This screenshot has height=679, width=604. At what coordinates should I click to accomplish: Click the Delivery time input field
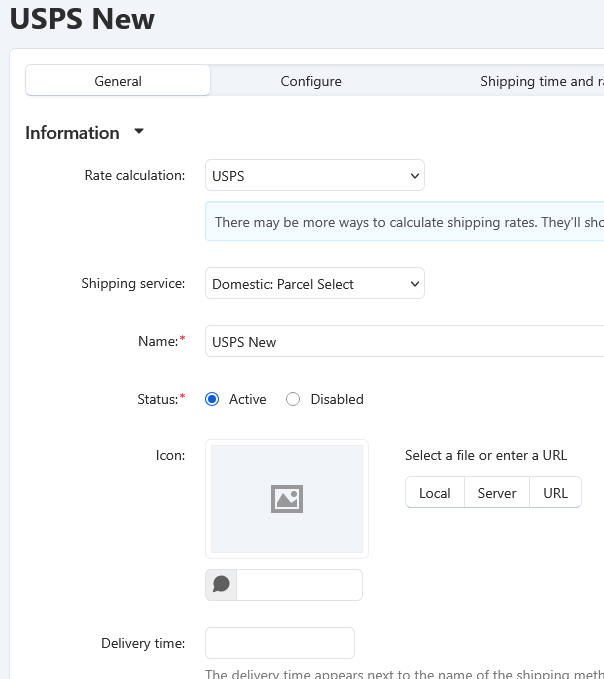279,643
